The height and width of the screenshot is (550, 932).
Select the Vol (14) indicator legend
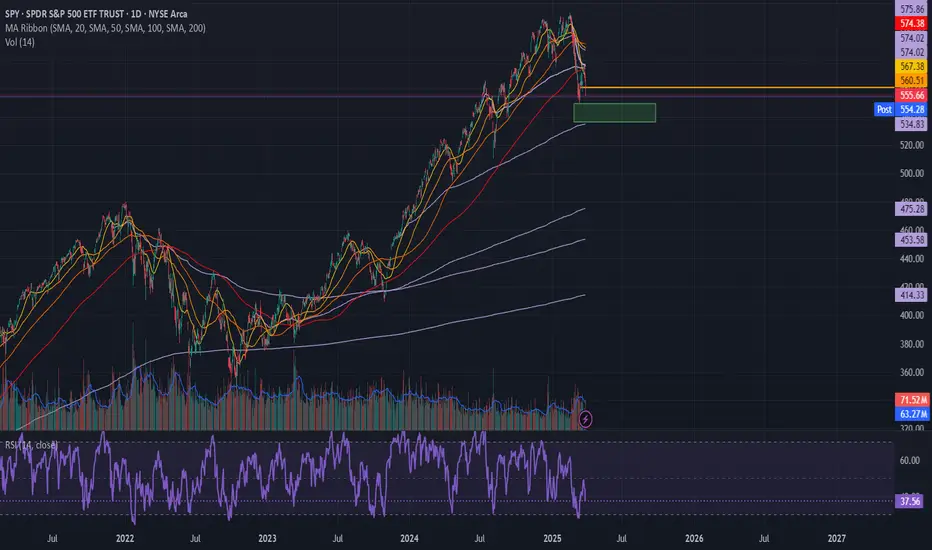click(20, 42)
